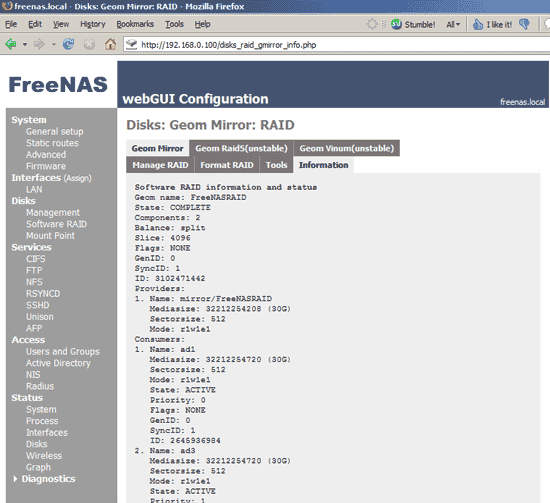550x503 pixels.
Task: Switch to the Manage RAID tab
Action: pyautogui.click(x=160, y=165)
